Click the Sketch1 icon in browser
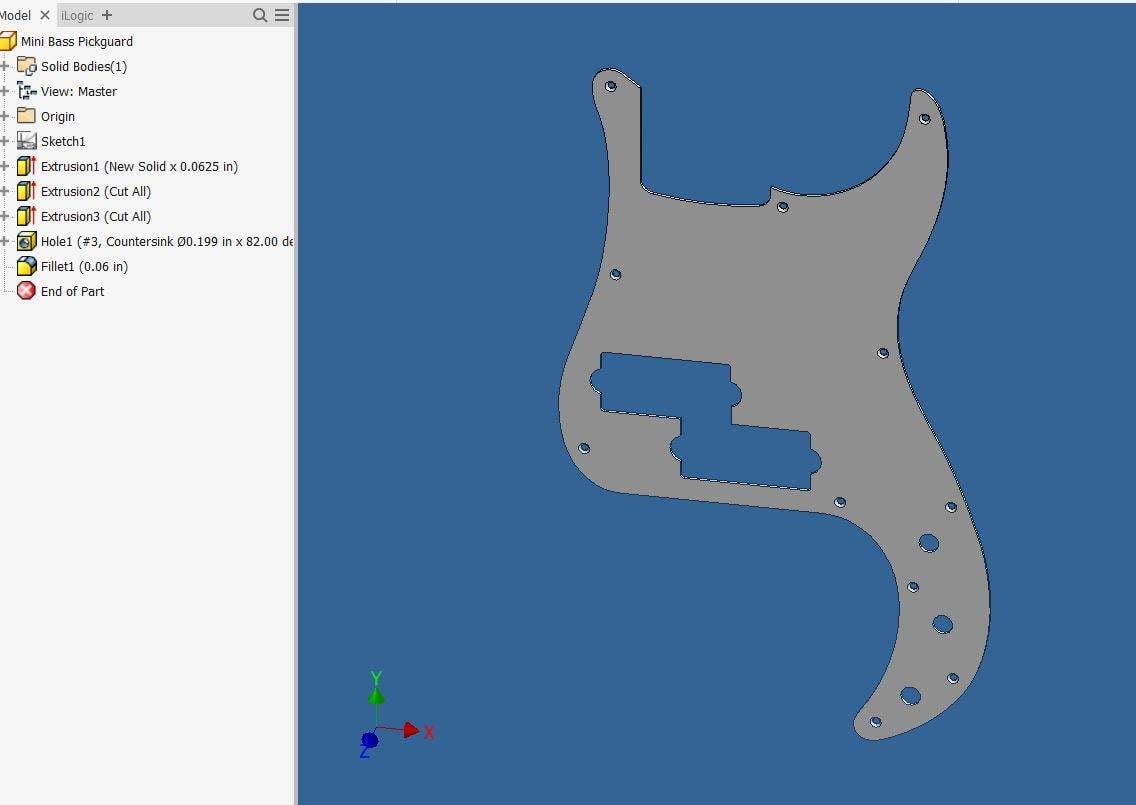 pos(27,141)
